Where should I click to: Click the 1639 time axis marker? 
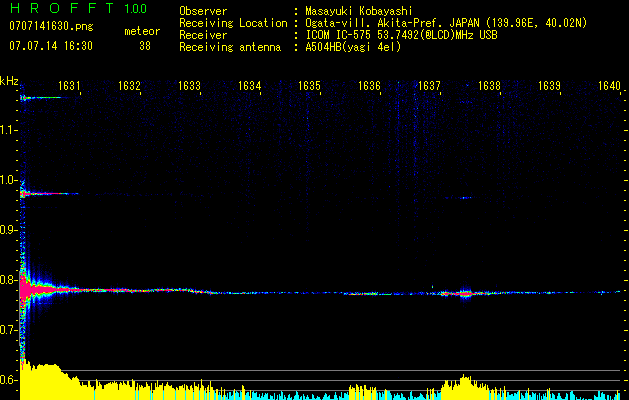[549, 86]
